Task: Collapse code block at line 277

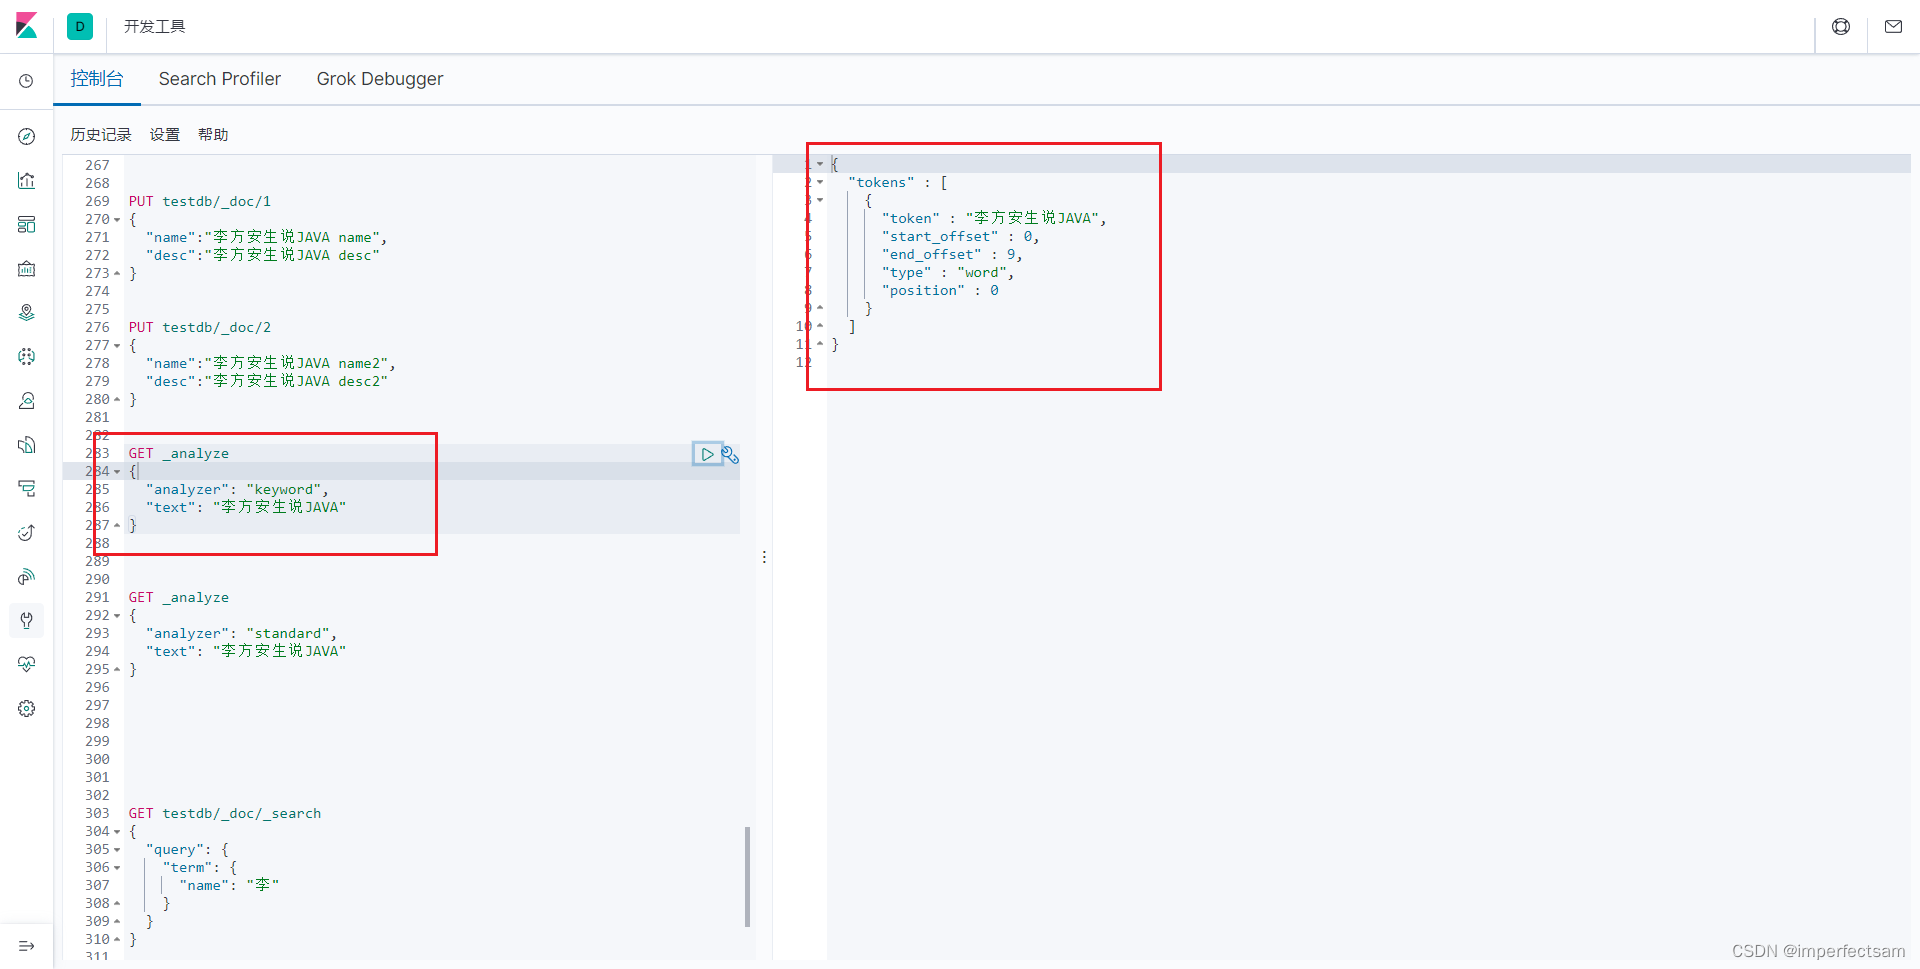Action: coord(117,346)
